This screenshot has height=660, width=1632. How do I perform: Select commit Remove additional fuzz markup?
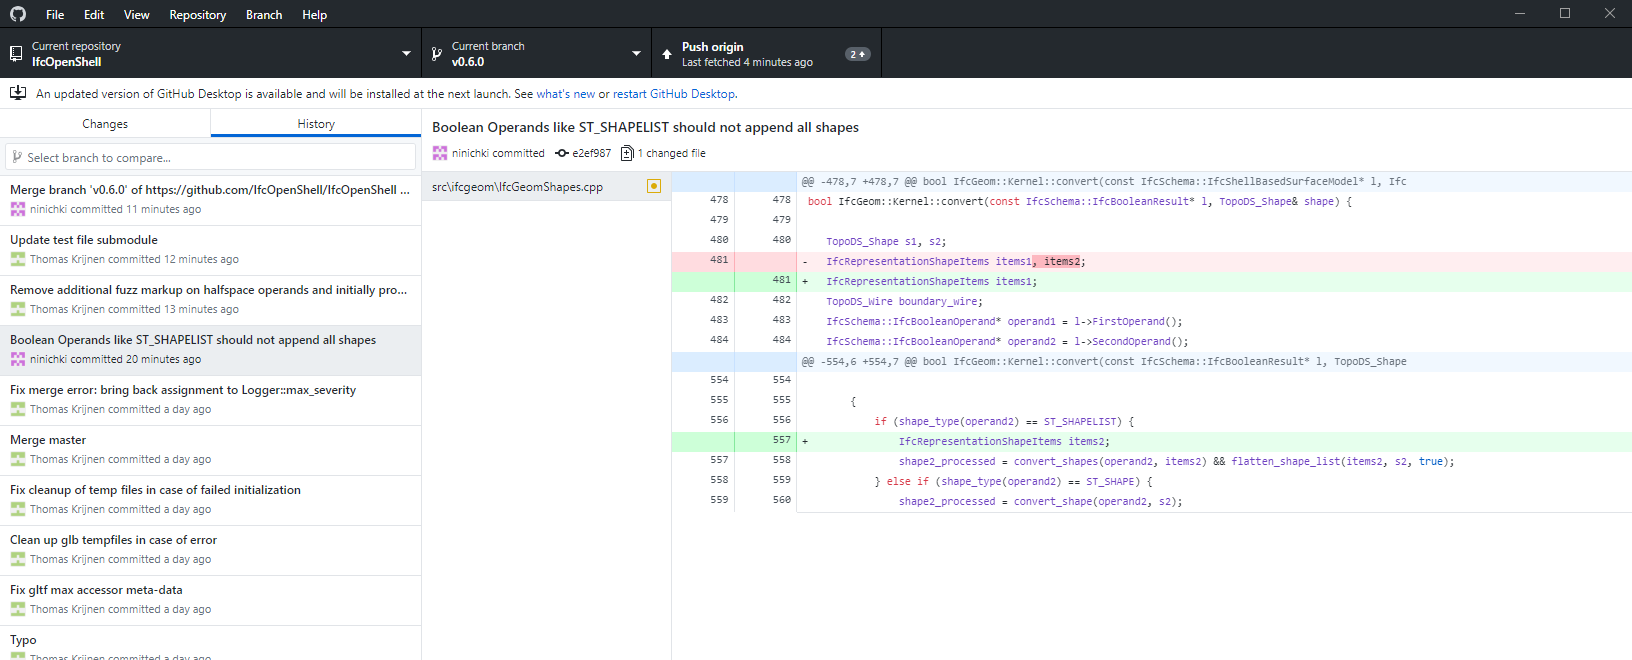[210, 300]
